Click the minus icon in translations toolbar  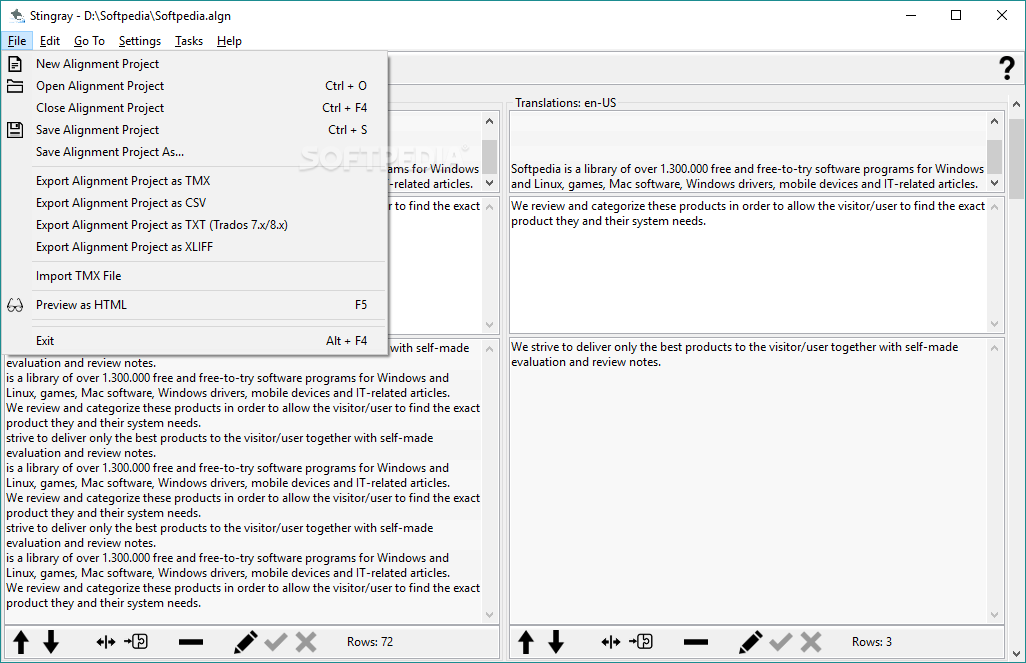696,642
